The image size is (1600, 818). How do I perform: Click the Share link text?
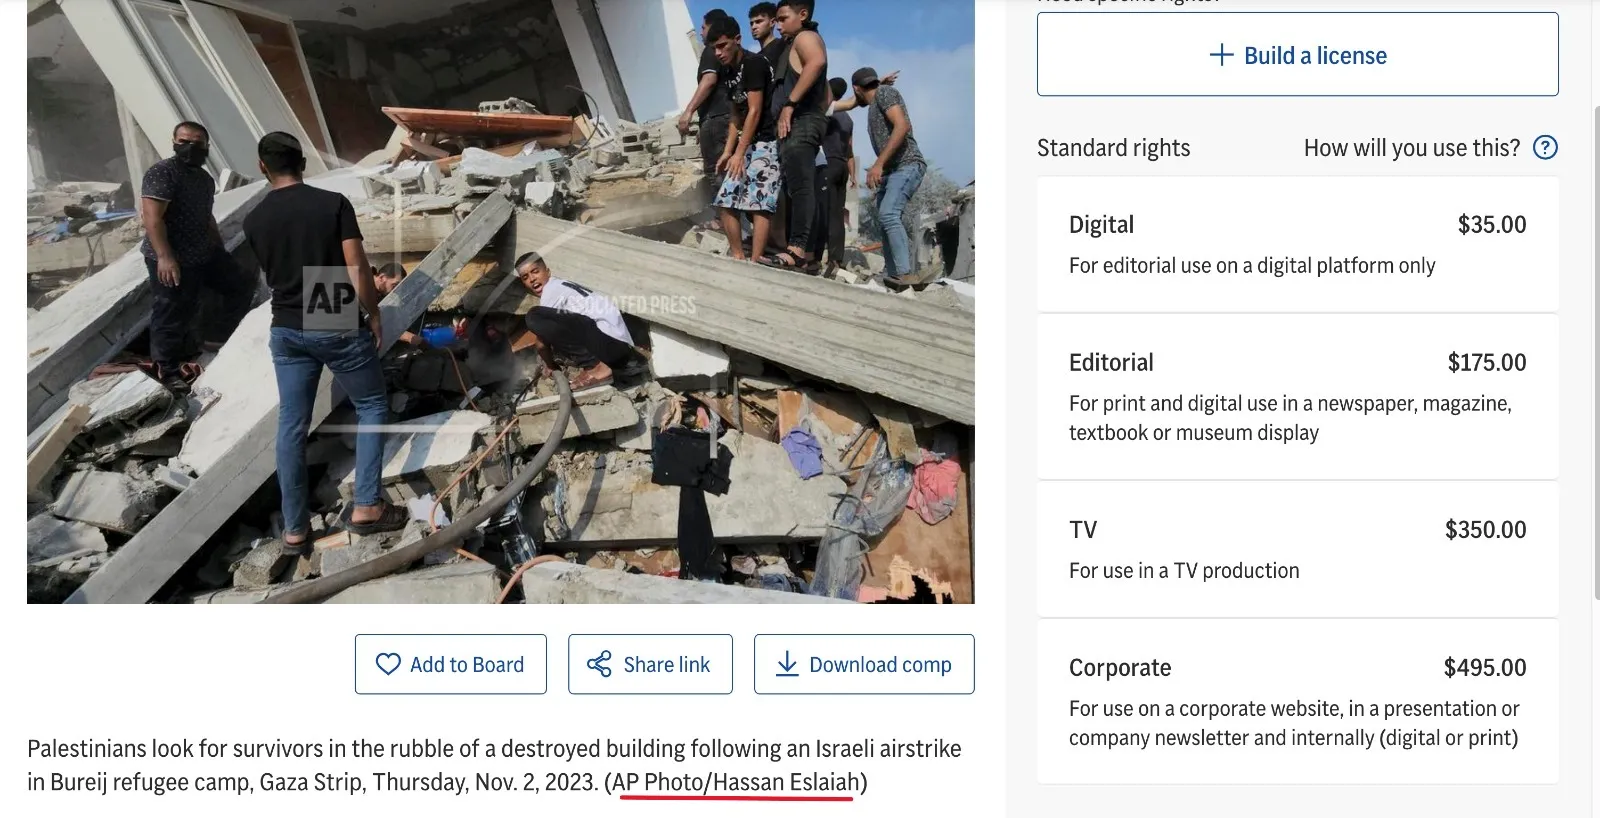(666, 664)
